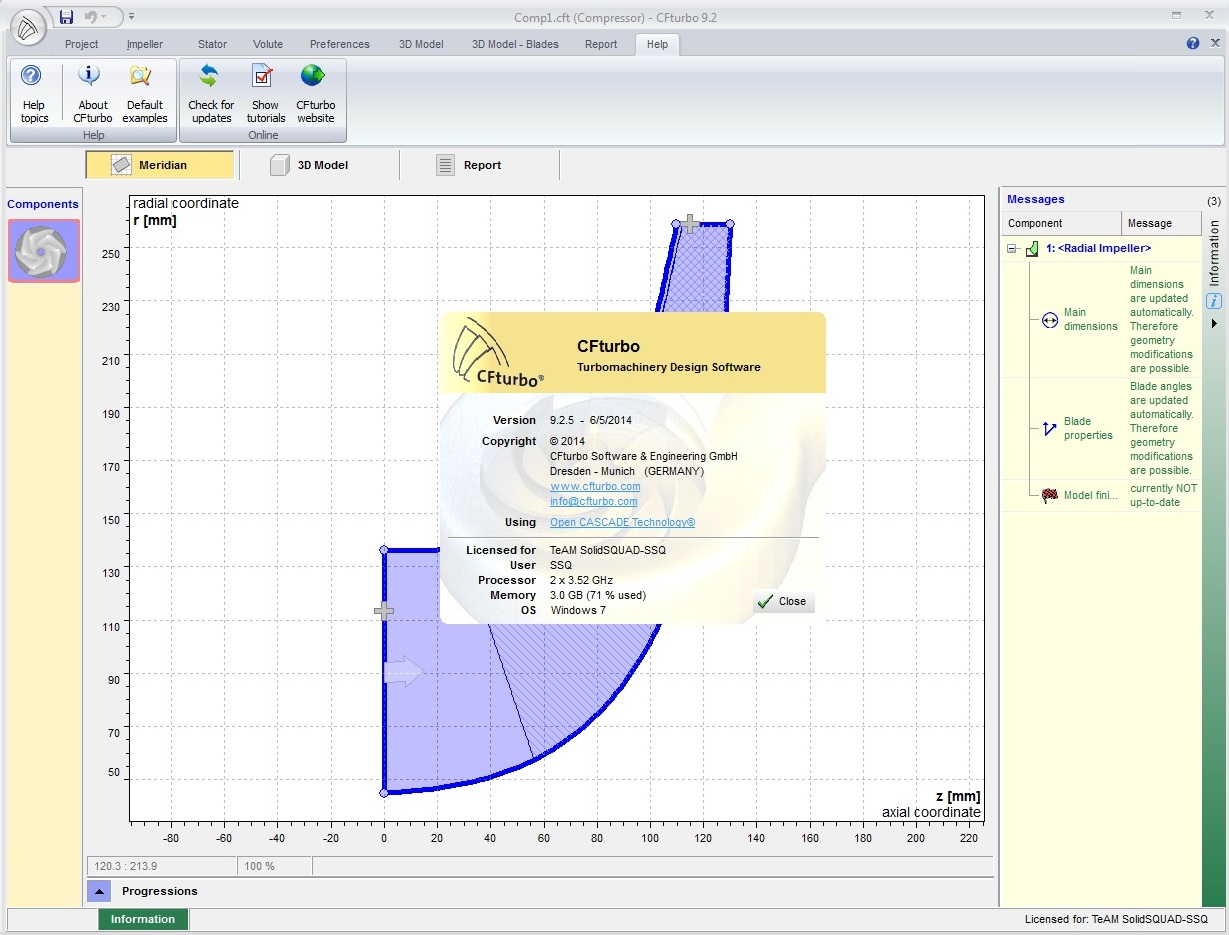This screenshot has height=935, width=1229.
Task: Close the About CFturbo dialog
Action: coord(783,601)
